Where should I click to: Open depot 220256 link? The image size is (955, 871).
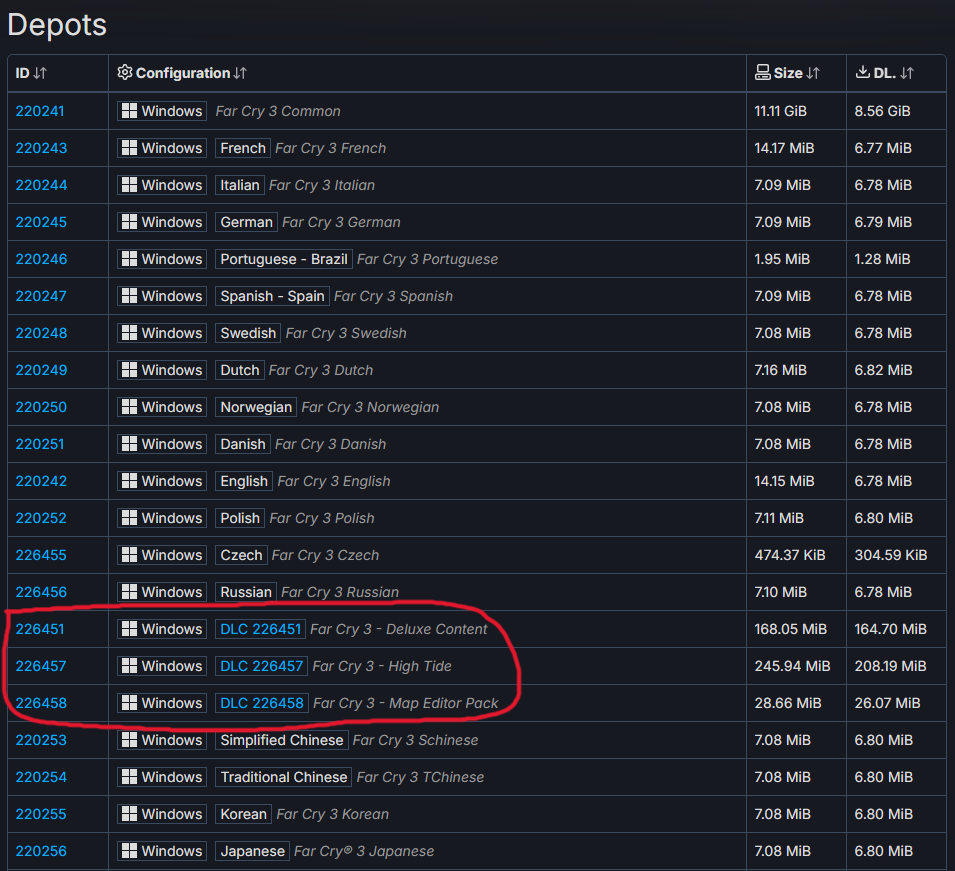41,852
